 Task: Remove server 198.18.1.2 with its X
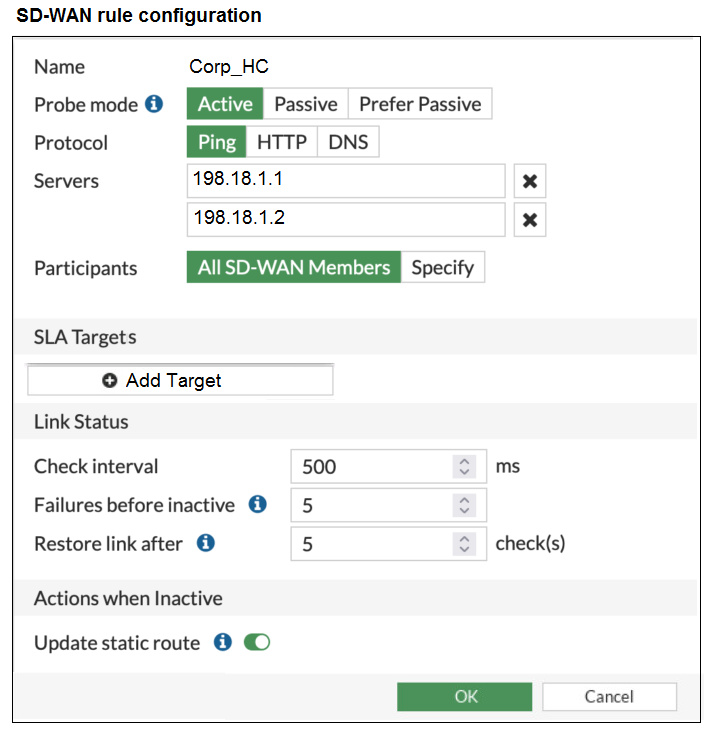(529, 220)
